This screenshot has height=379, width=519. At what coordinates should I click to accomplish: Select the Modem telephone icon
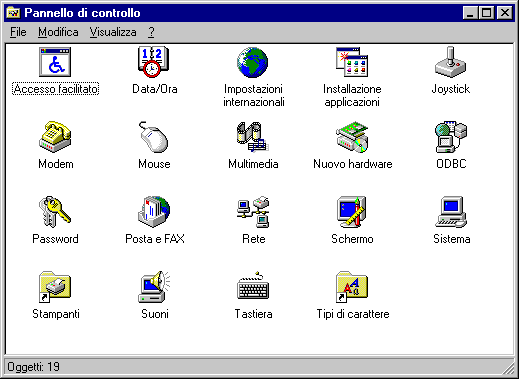coord(55,137)
